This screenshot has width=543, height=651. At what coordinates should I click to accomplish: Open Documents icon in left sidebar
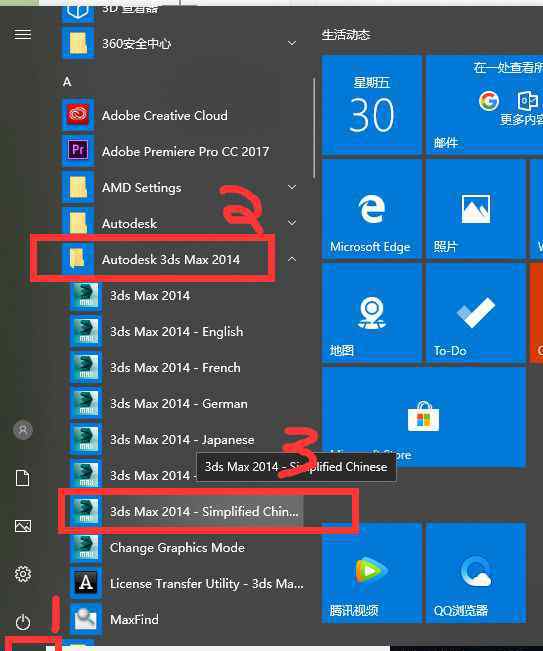22,478
